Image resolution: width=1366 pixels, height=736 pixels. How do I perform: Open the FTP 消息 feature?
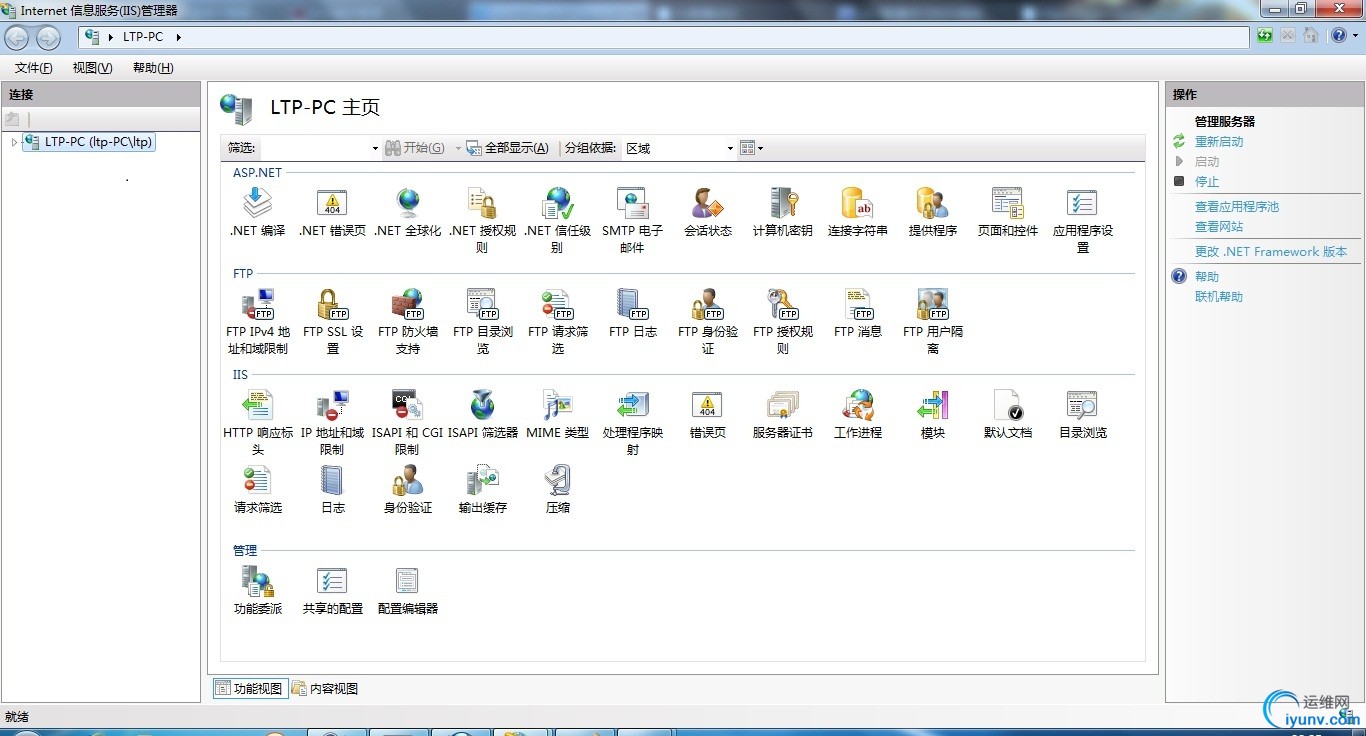point(857,314)
